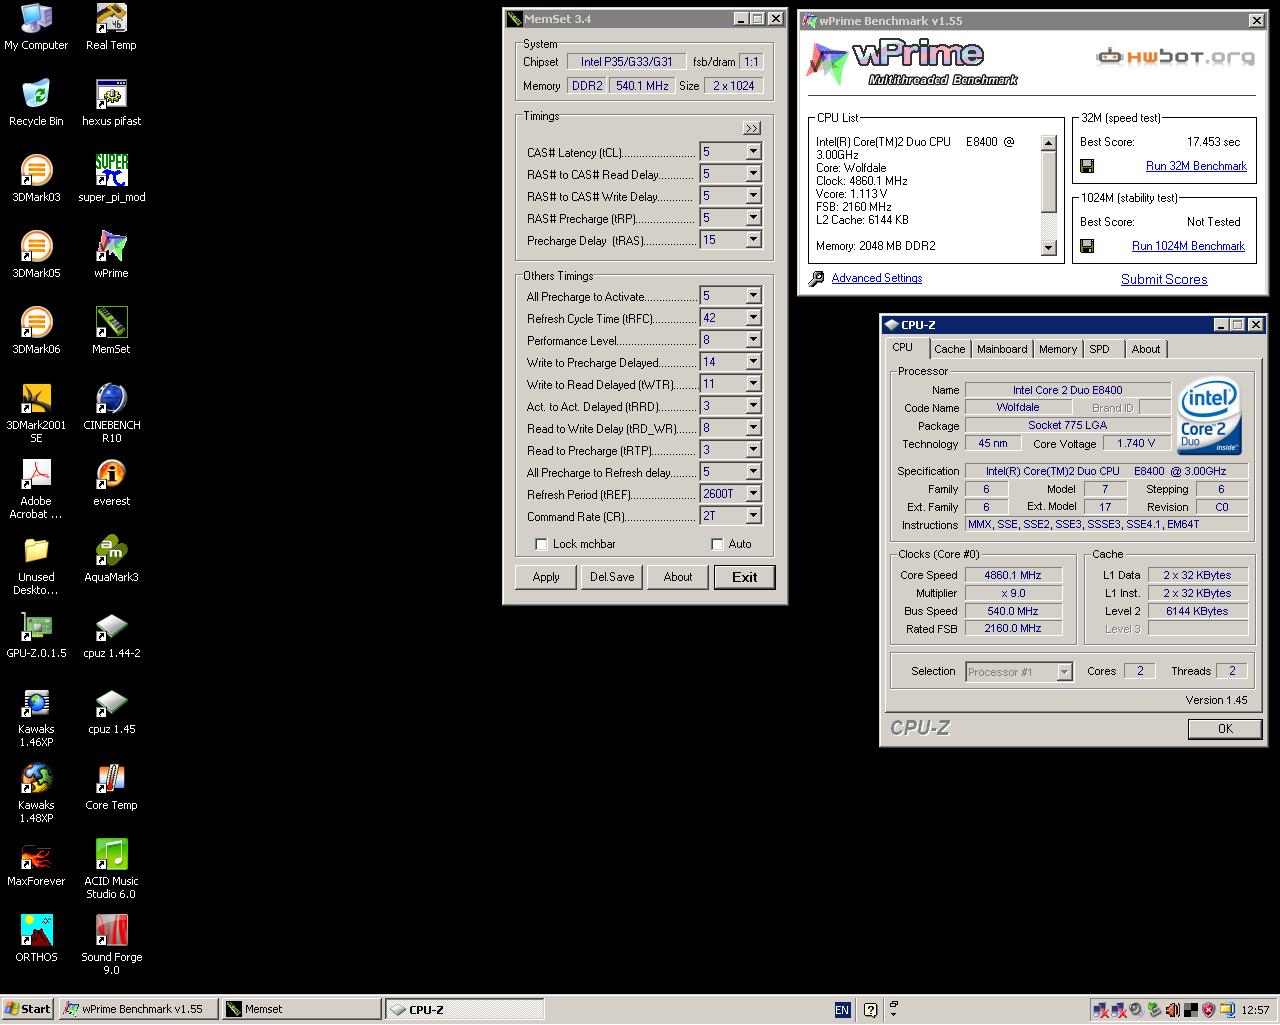This screenshot has height=1025, width=1280.
Task: Open the Refresh Period (tREF) dropdown
Action: 753,494
